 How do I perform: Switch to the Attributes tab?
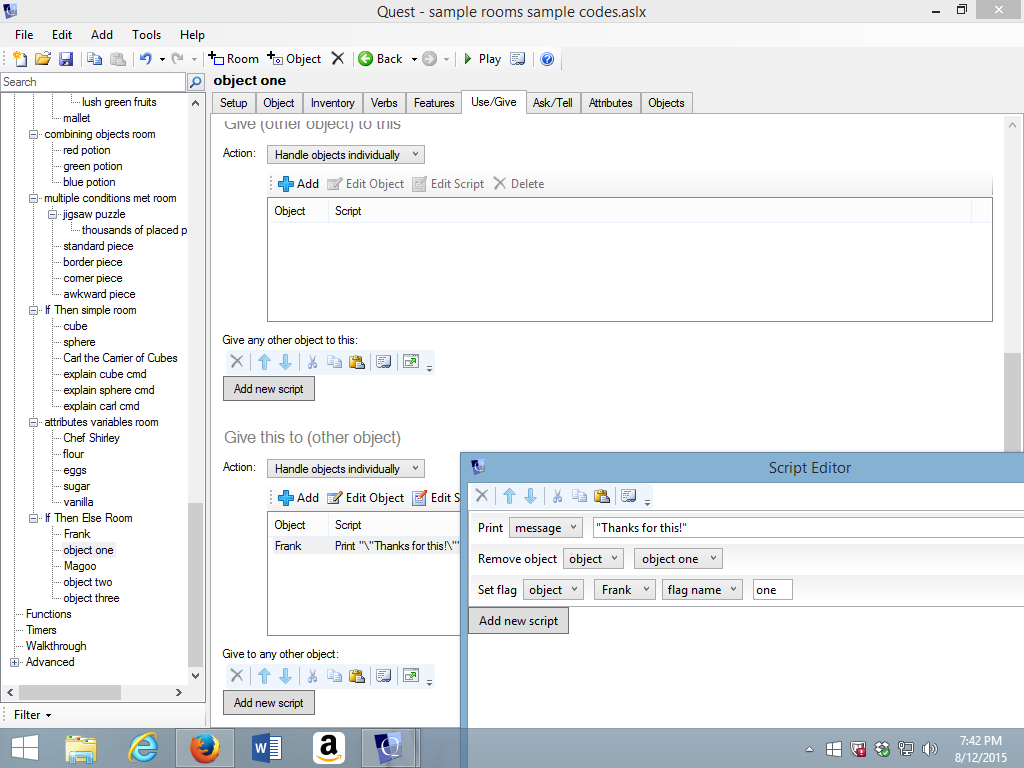[x=610, y=102]
